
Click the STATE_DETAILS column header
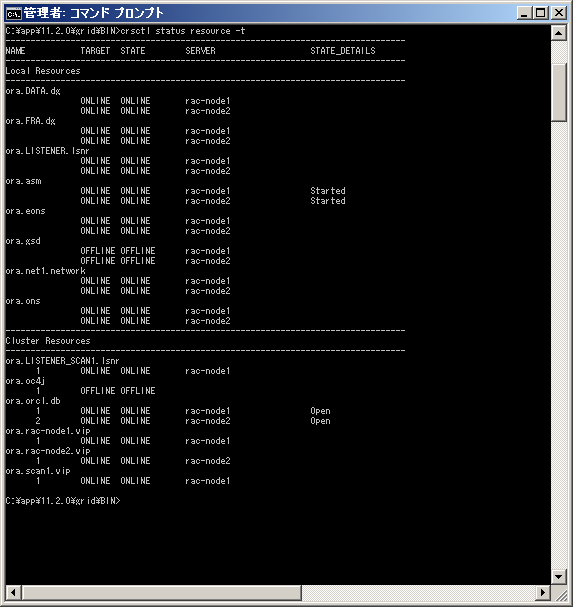[343, 51]
